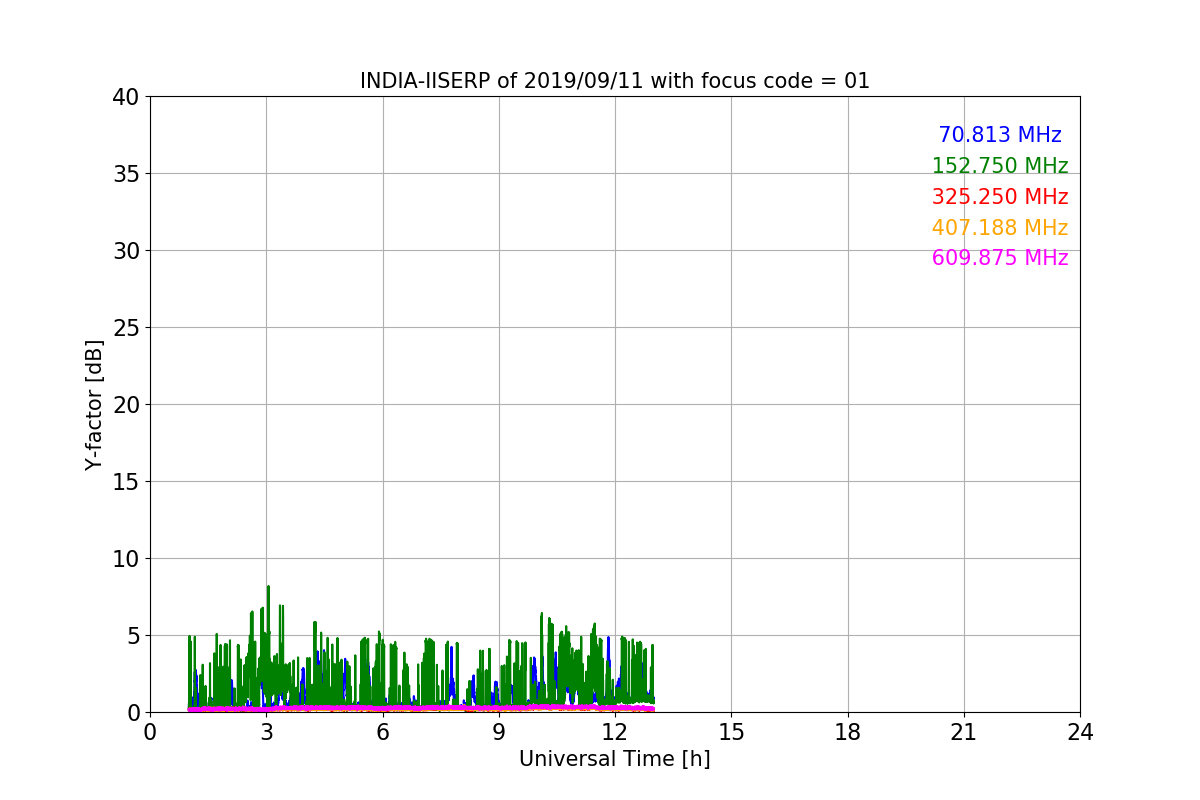Click y-axis tick label 30
Viewport: 1200px width, 800px height.
point(126,251)
